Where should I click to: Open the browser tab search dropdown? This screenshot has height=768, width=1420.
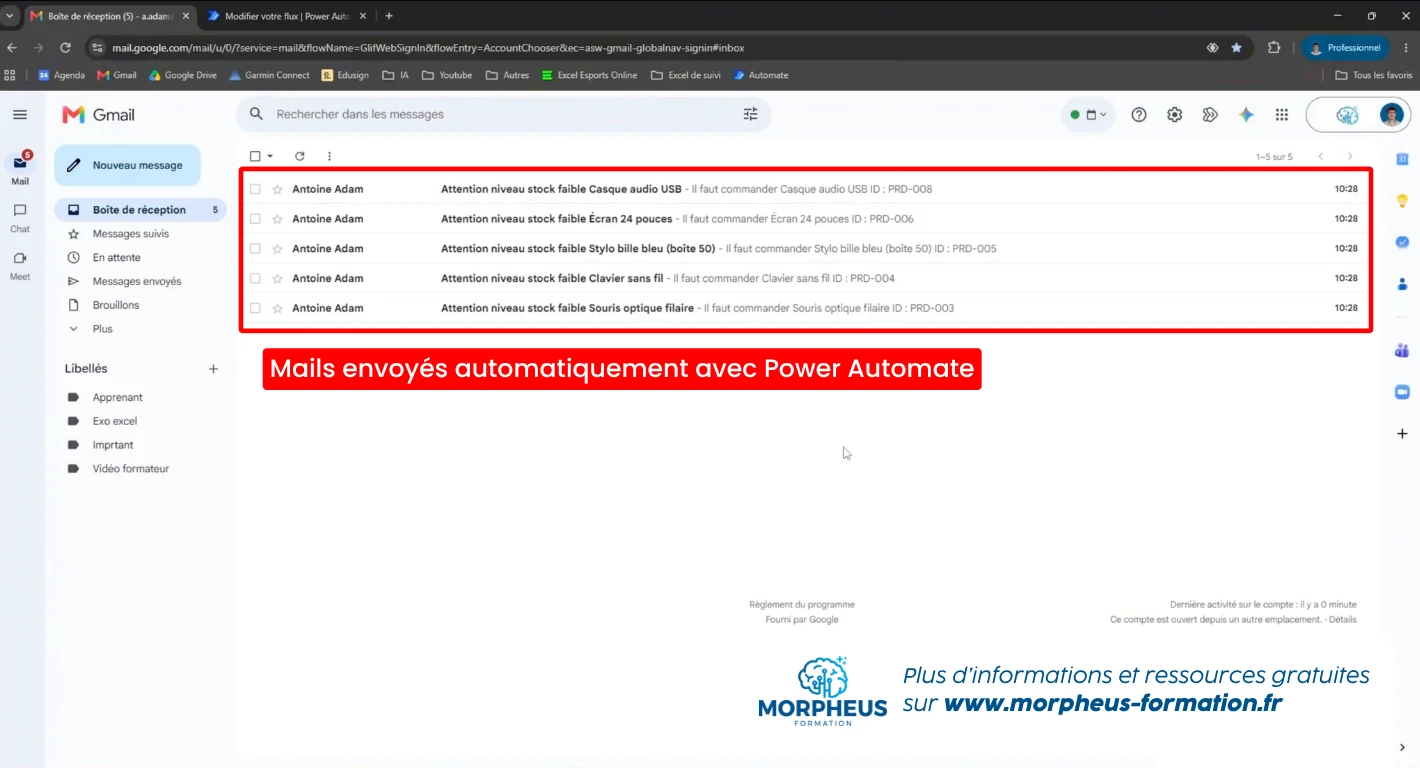[x=10, y=16]
